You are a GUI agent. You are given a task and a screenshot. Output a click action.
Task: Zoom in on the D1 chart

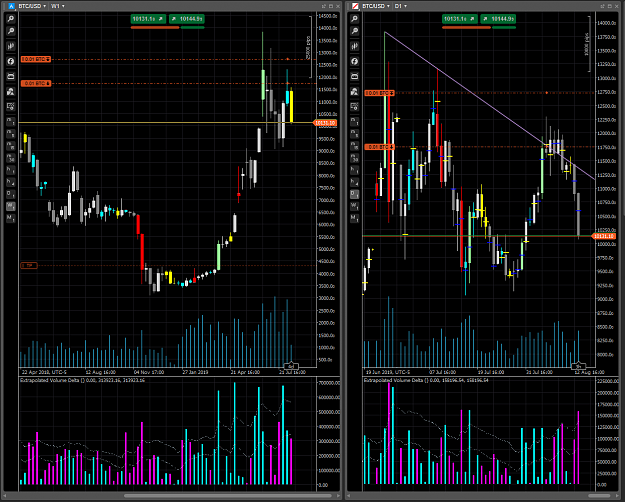pos(354,19)
